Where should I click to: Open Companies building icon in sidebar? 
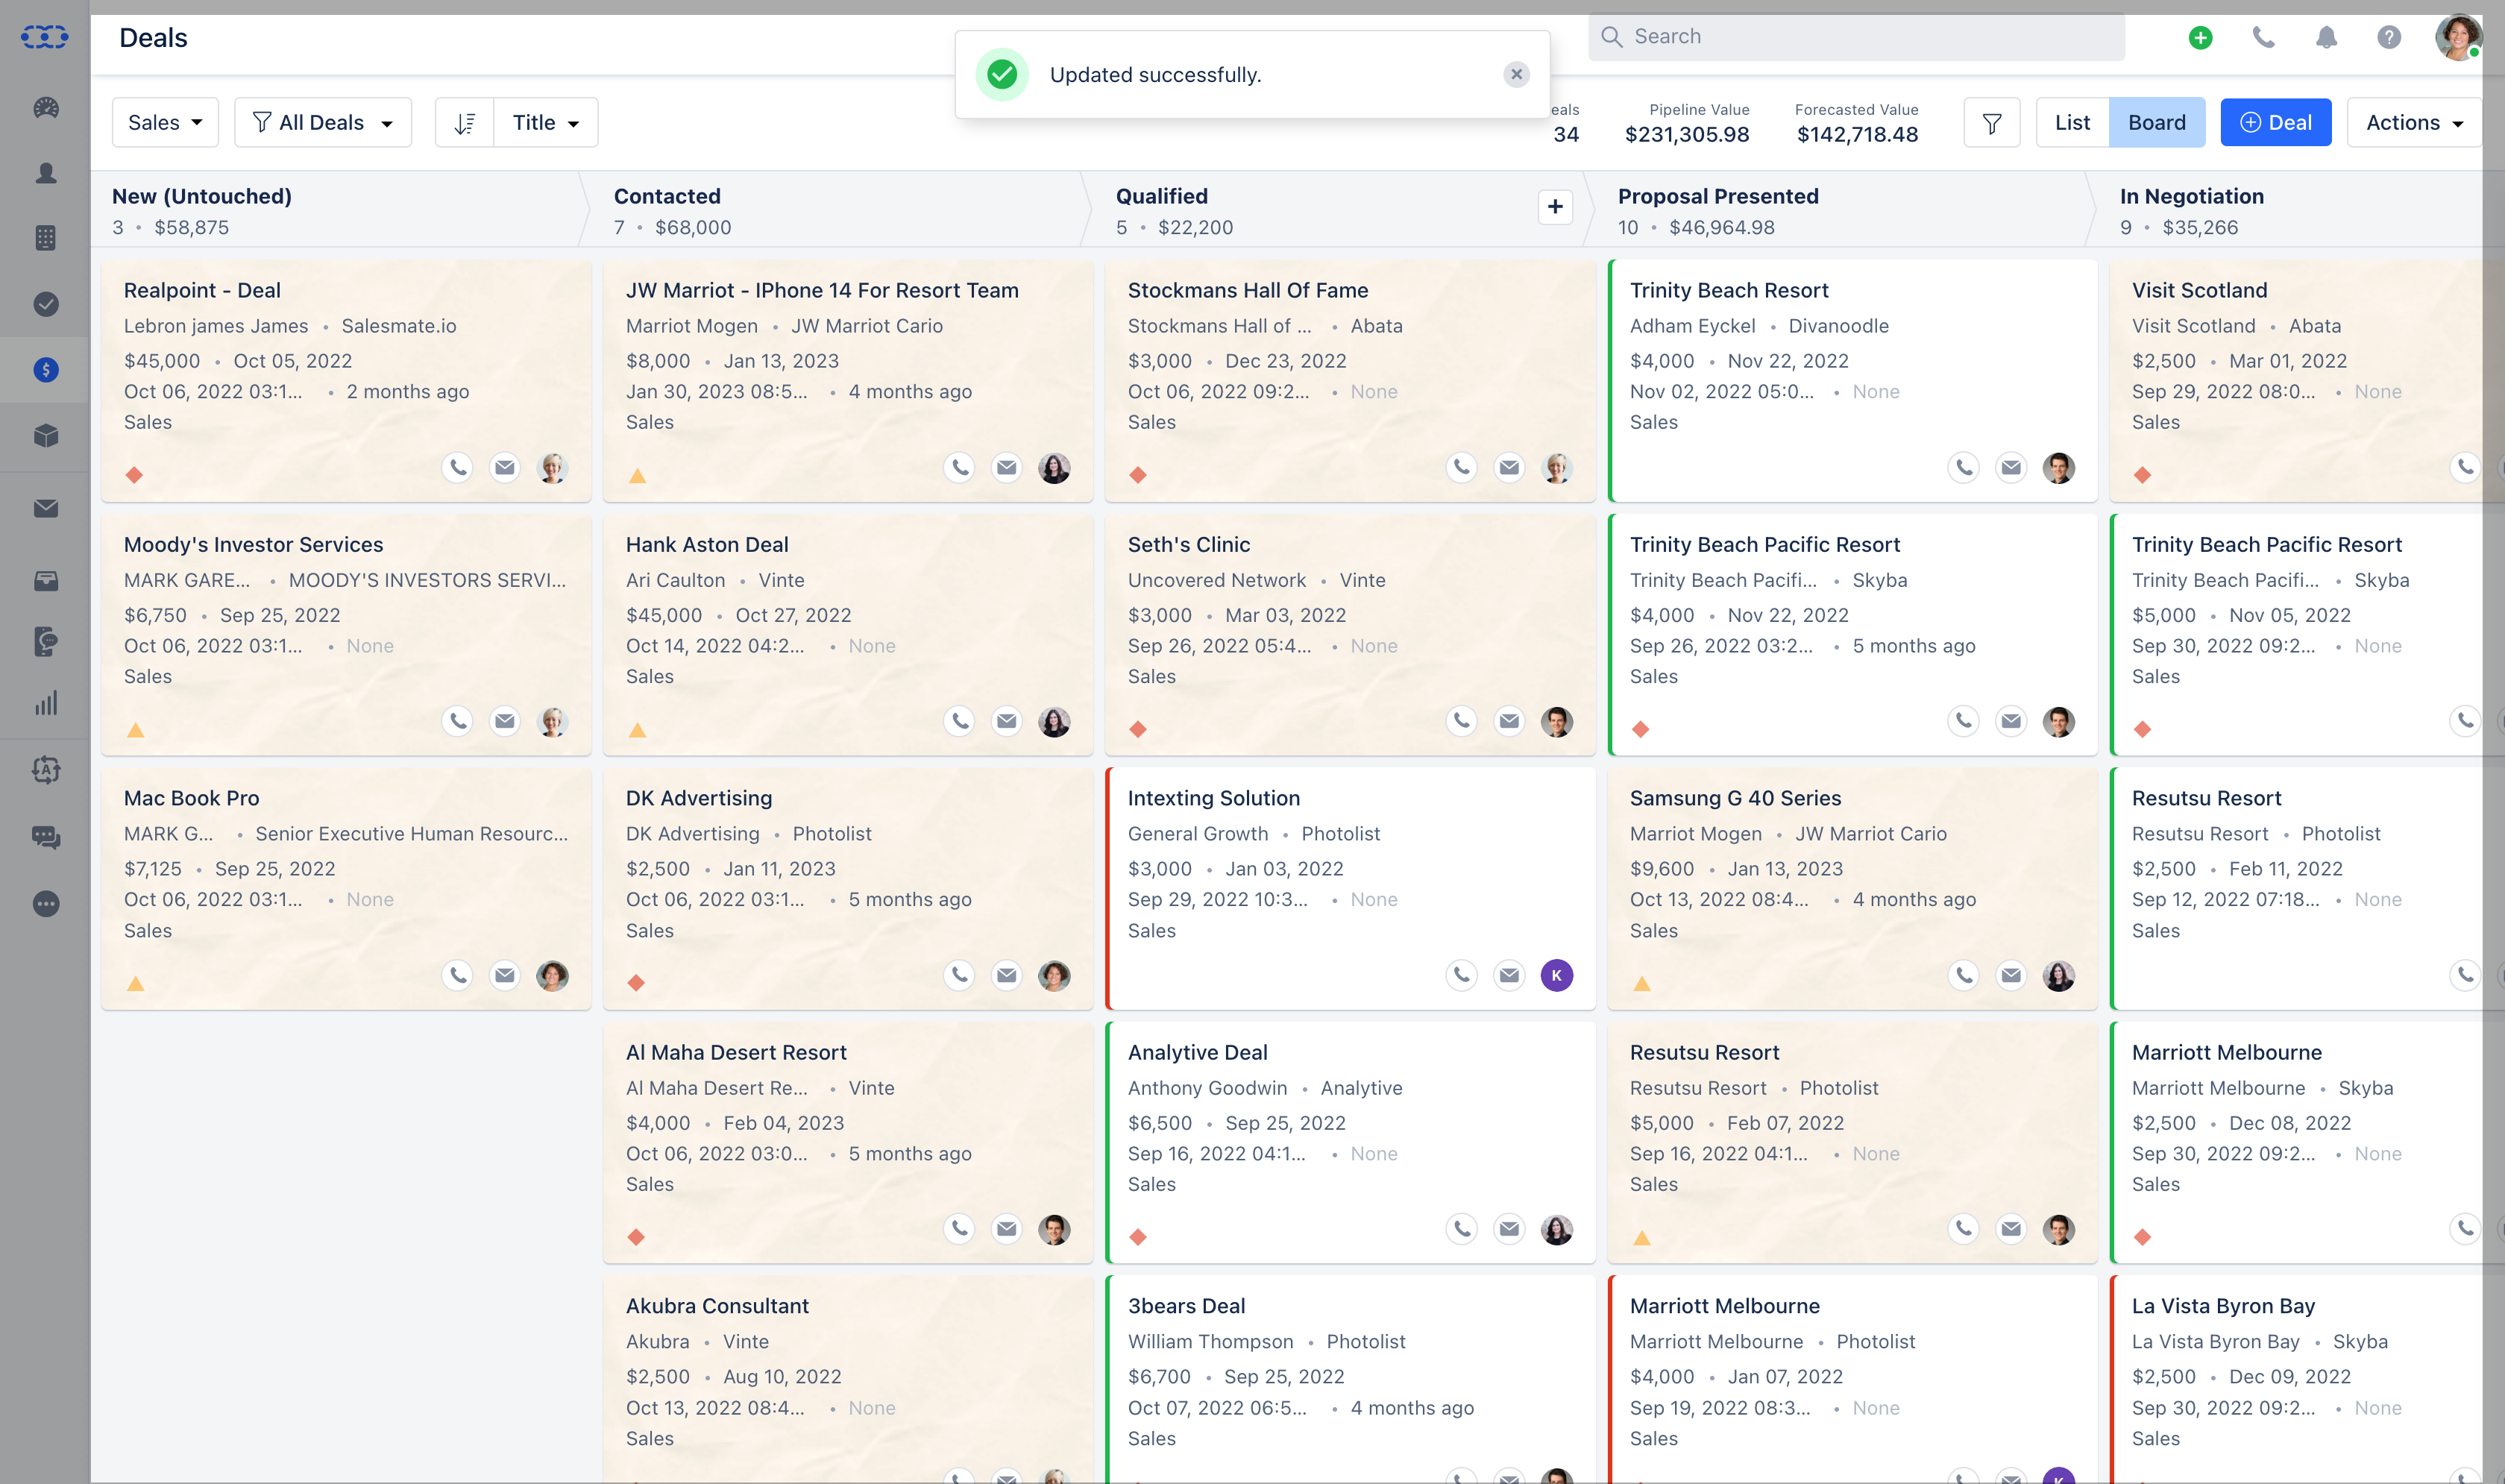click(46, 238)
